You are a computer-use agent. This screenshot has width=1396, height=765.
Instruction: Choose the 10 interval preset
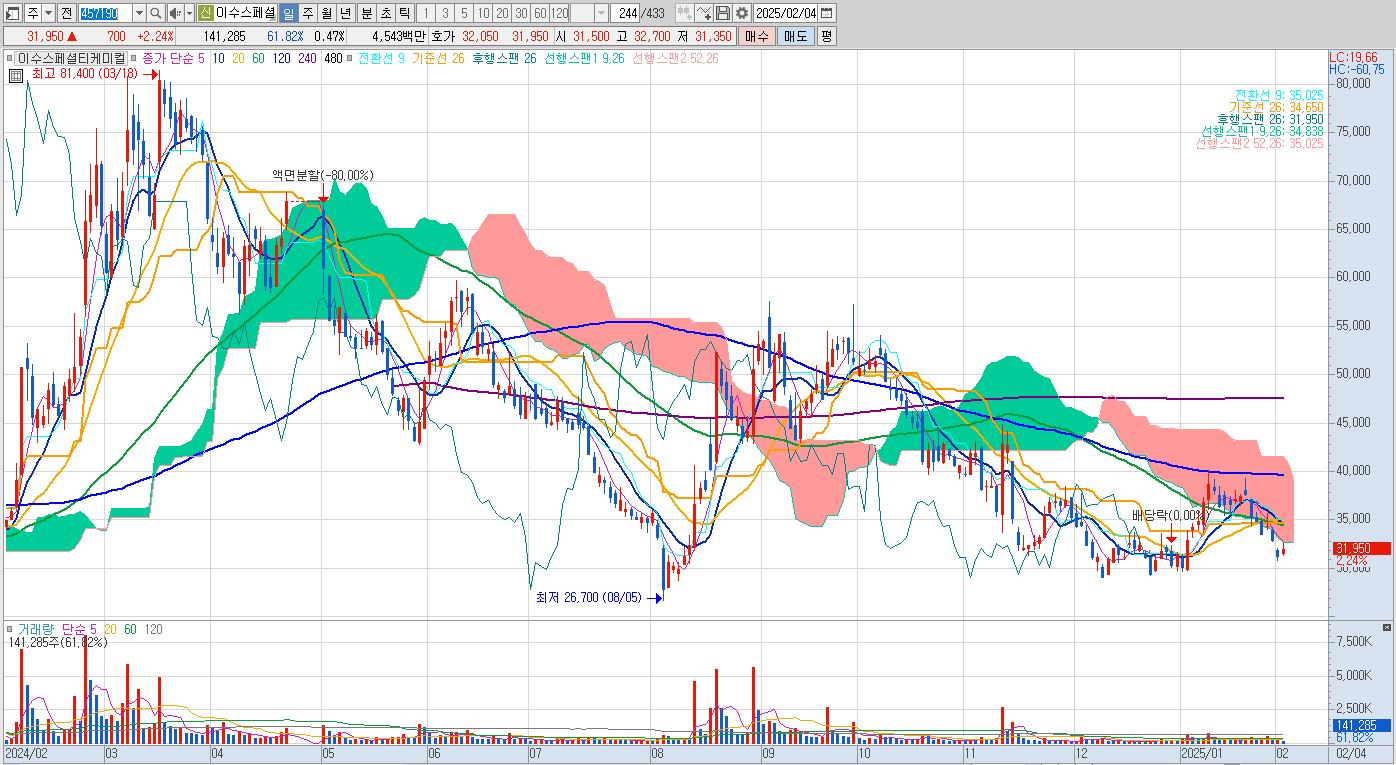pyautogui.click(x=483, y=13)
